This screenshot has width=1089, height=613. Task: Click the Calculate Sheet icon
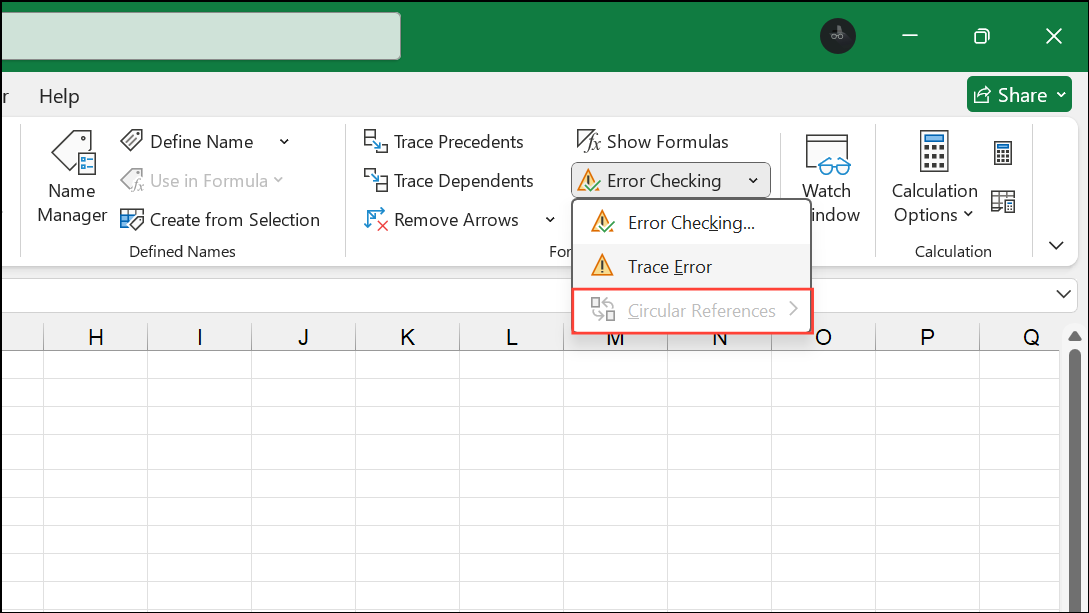(x=1003, y=202)
